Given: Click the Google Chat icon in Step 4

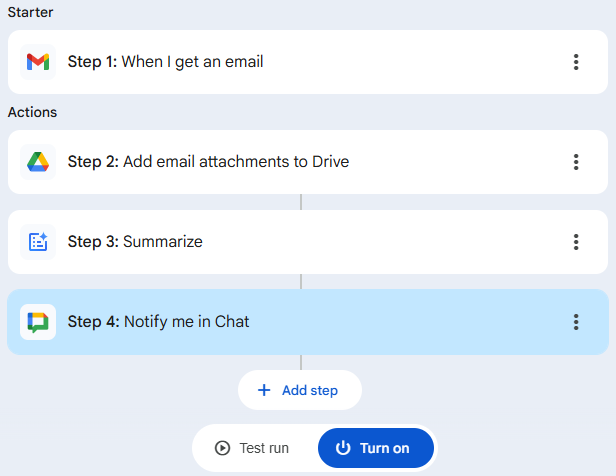Looking at the screenshot, I should 38,322.
